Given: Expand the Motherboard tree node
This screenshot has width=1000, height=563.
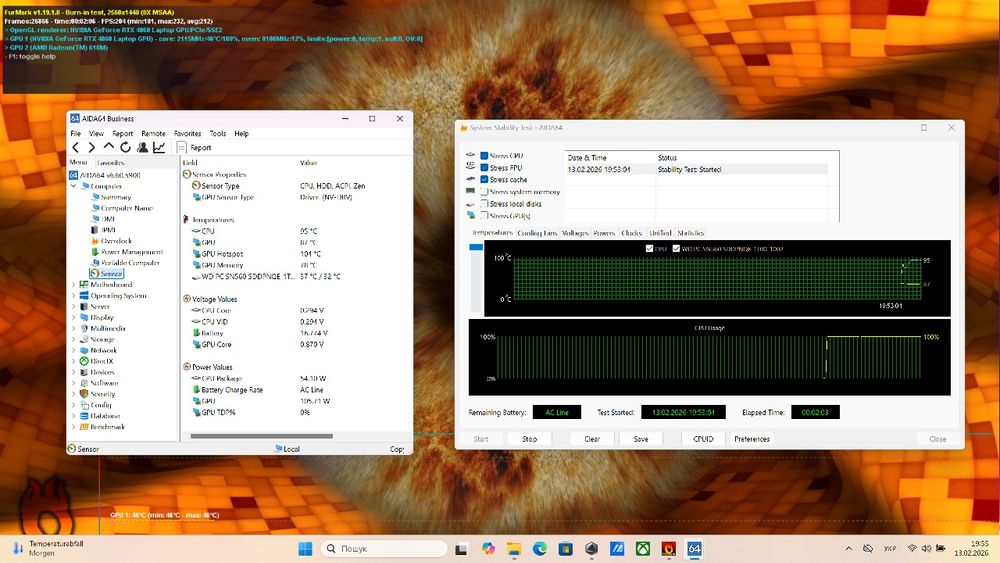Looking at the screenshot, I should 74,284.
